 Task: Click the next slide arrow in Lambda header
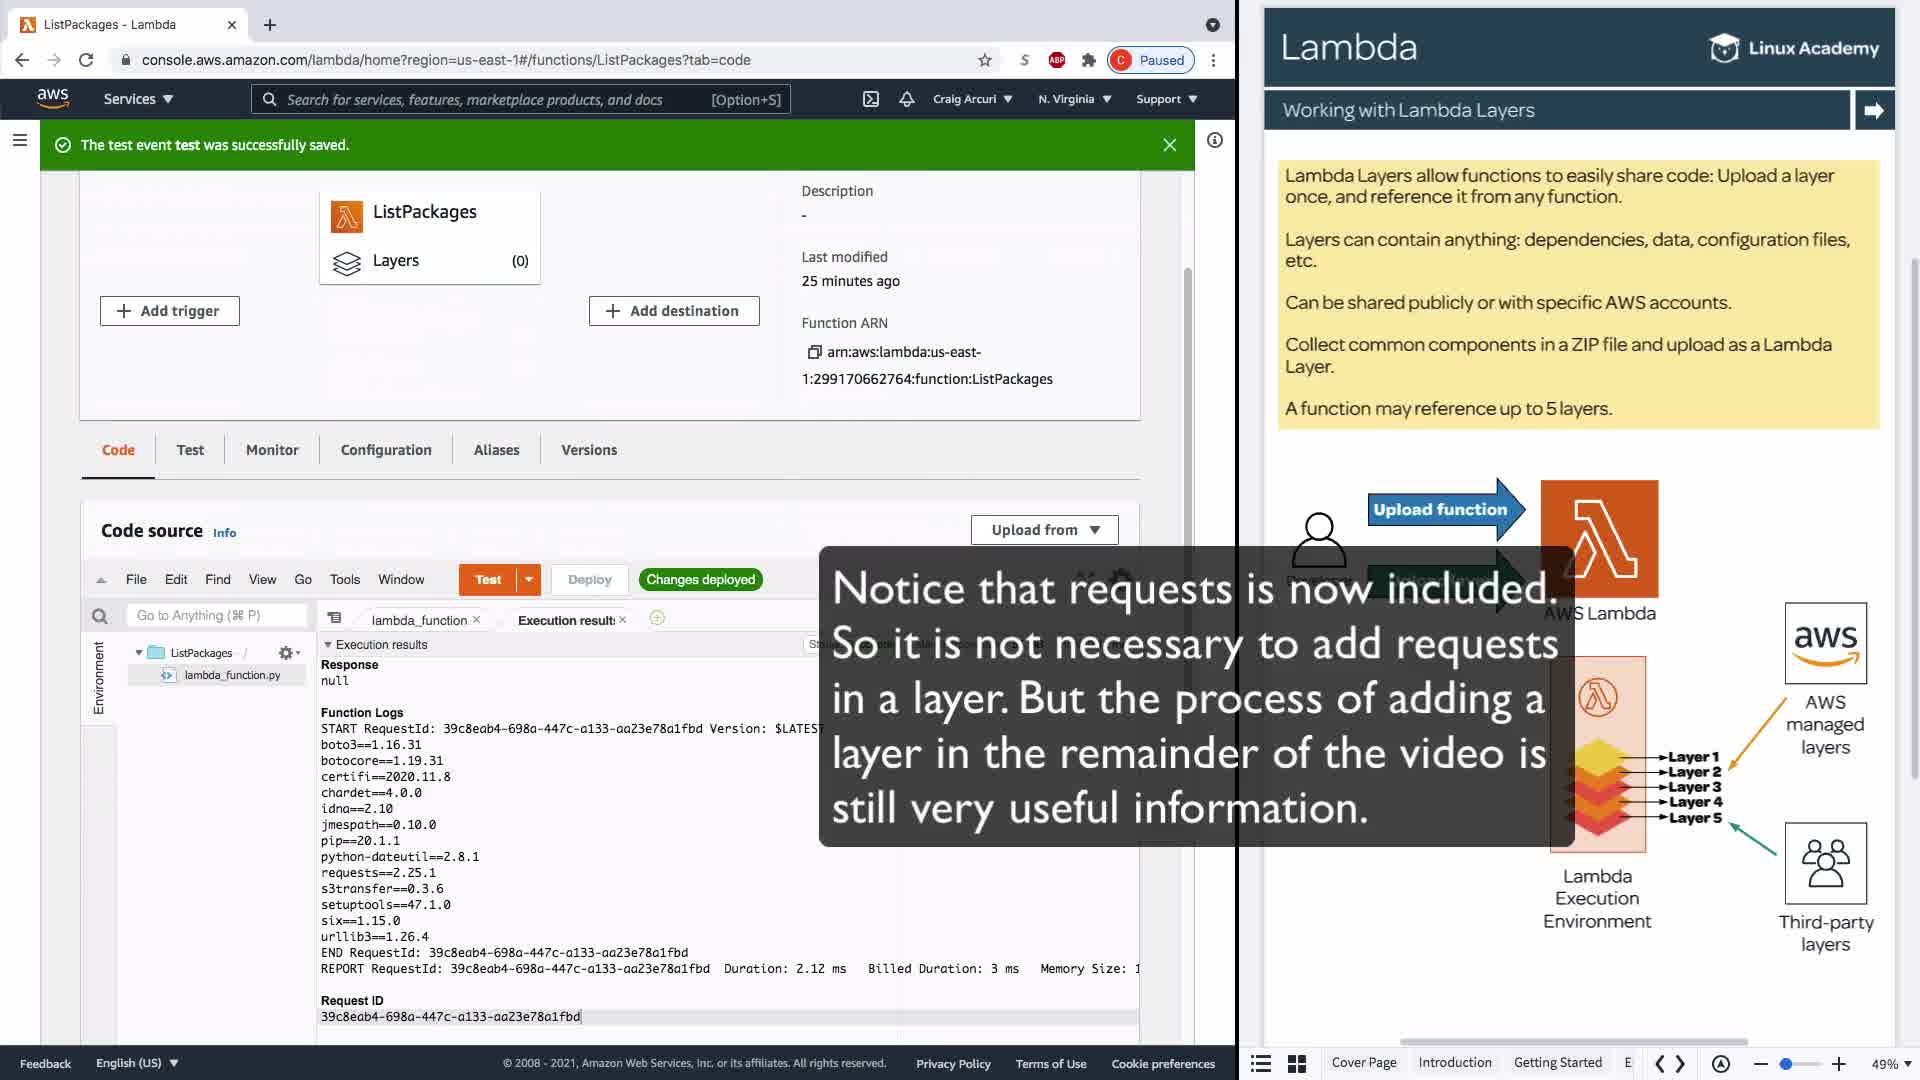coord(1874,110)
